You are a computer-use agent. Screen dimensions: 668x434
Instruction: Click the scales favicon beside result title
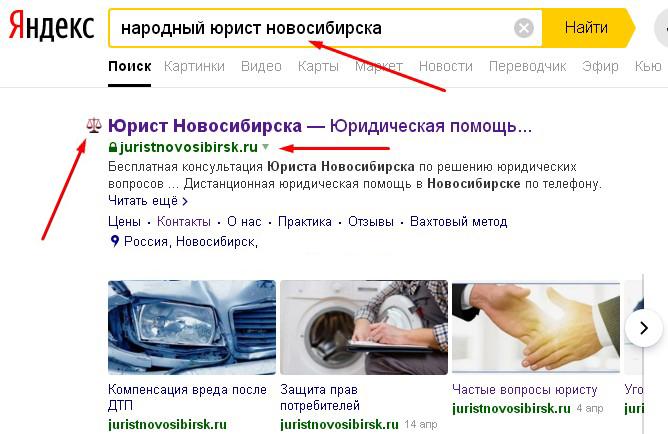[x=94, y=126]
